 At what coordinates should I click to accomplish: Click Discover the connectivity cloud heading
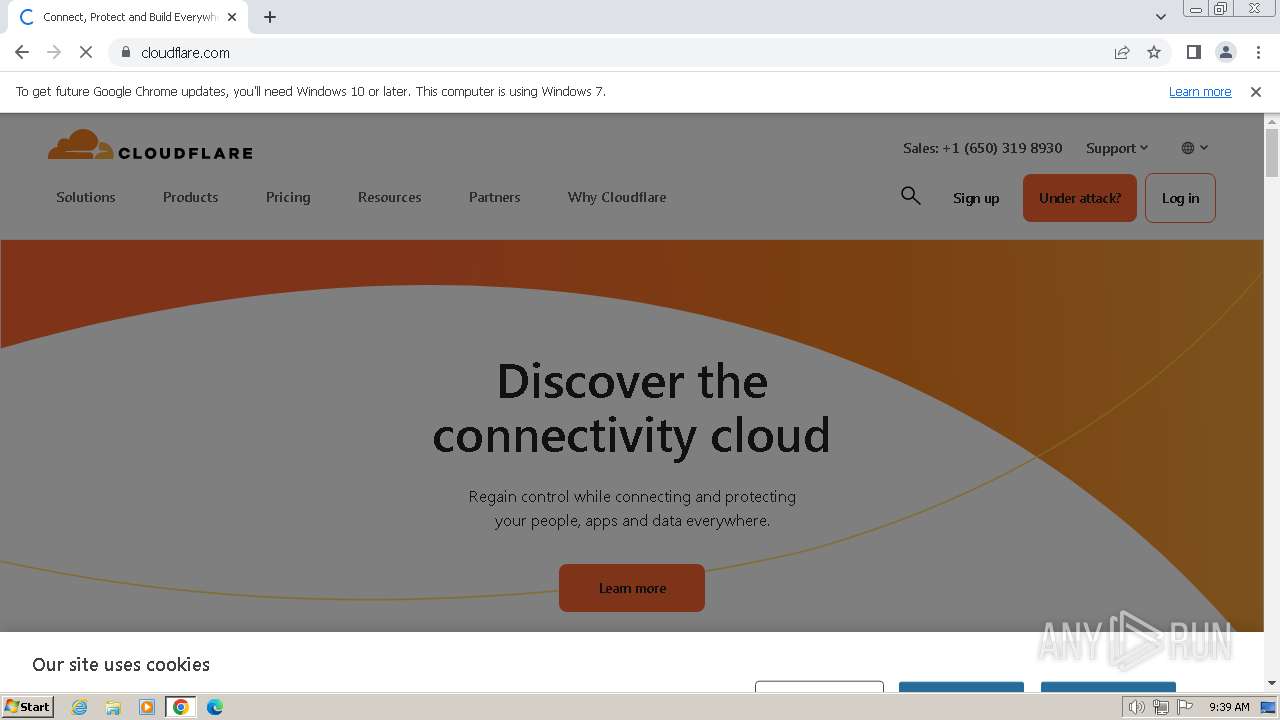(x=631, y=408)
